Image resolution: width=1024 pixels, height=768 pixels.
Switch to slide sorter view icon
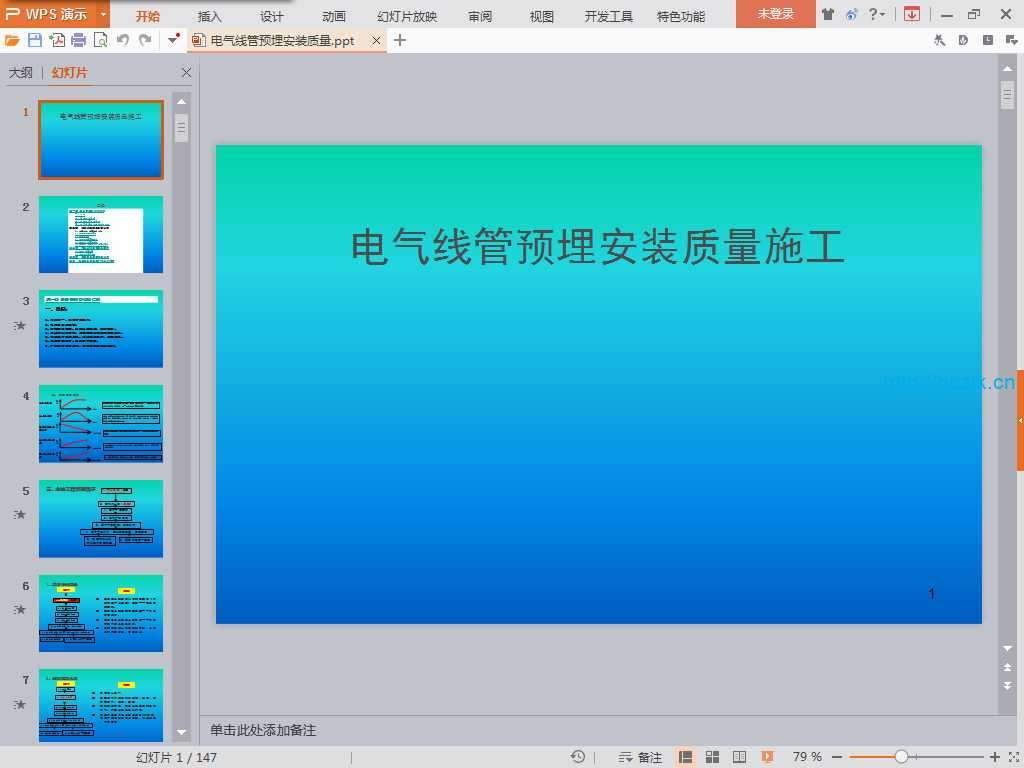coord(713,757)
